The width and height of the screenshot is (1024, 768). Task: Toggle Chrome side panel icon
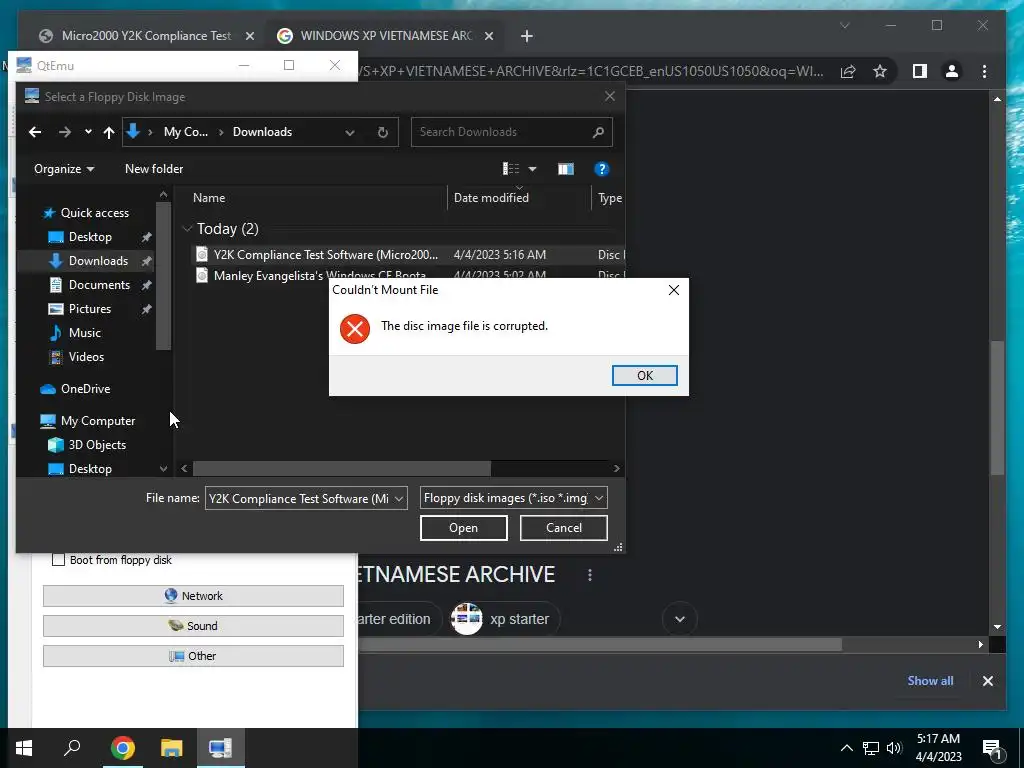pyautogui.click(x=920, y=71)
